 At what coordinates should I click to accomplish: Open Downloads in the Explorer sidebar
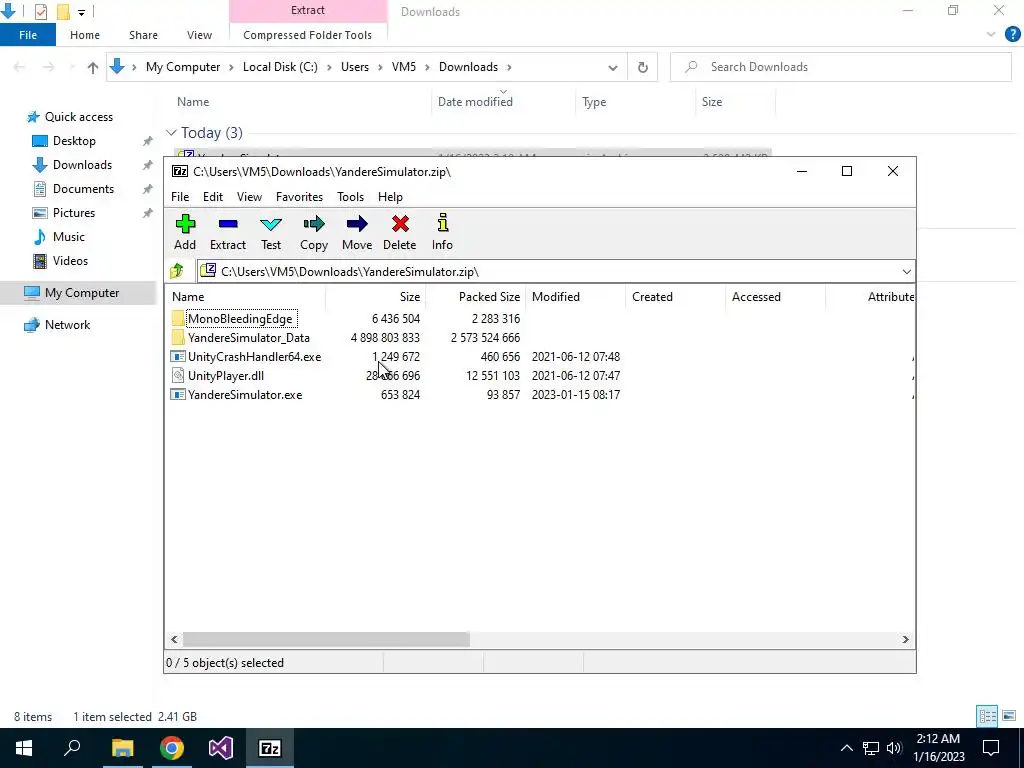pyautogui.click(x=82, y=165)
